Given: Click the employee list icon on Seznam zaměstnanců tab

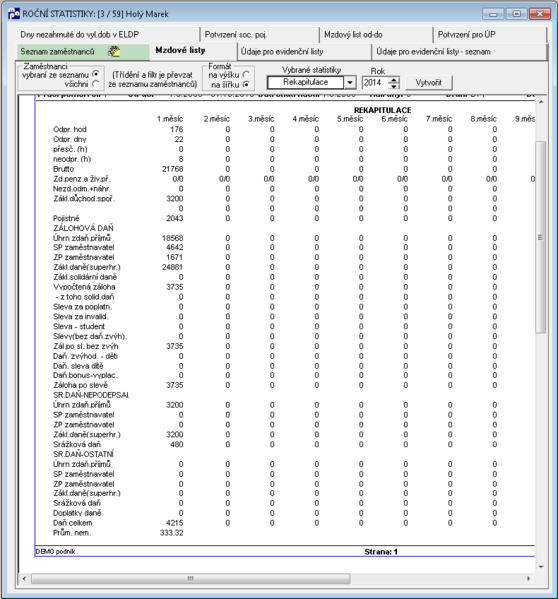Looking at the screenshot, I should [113, 52].
